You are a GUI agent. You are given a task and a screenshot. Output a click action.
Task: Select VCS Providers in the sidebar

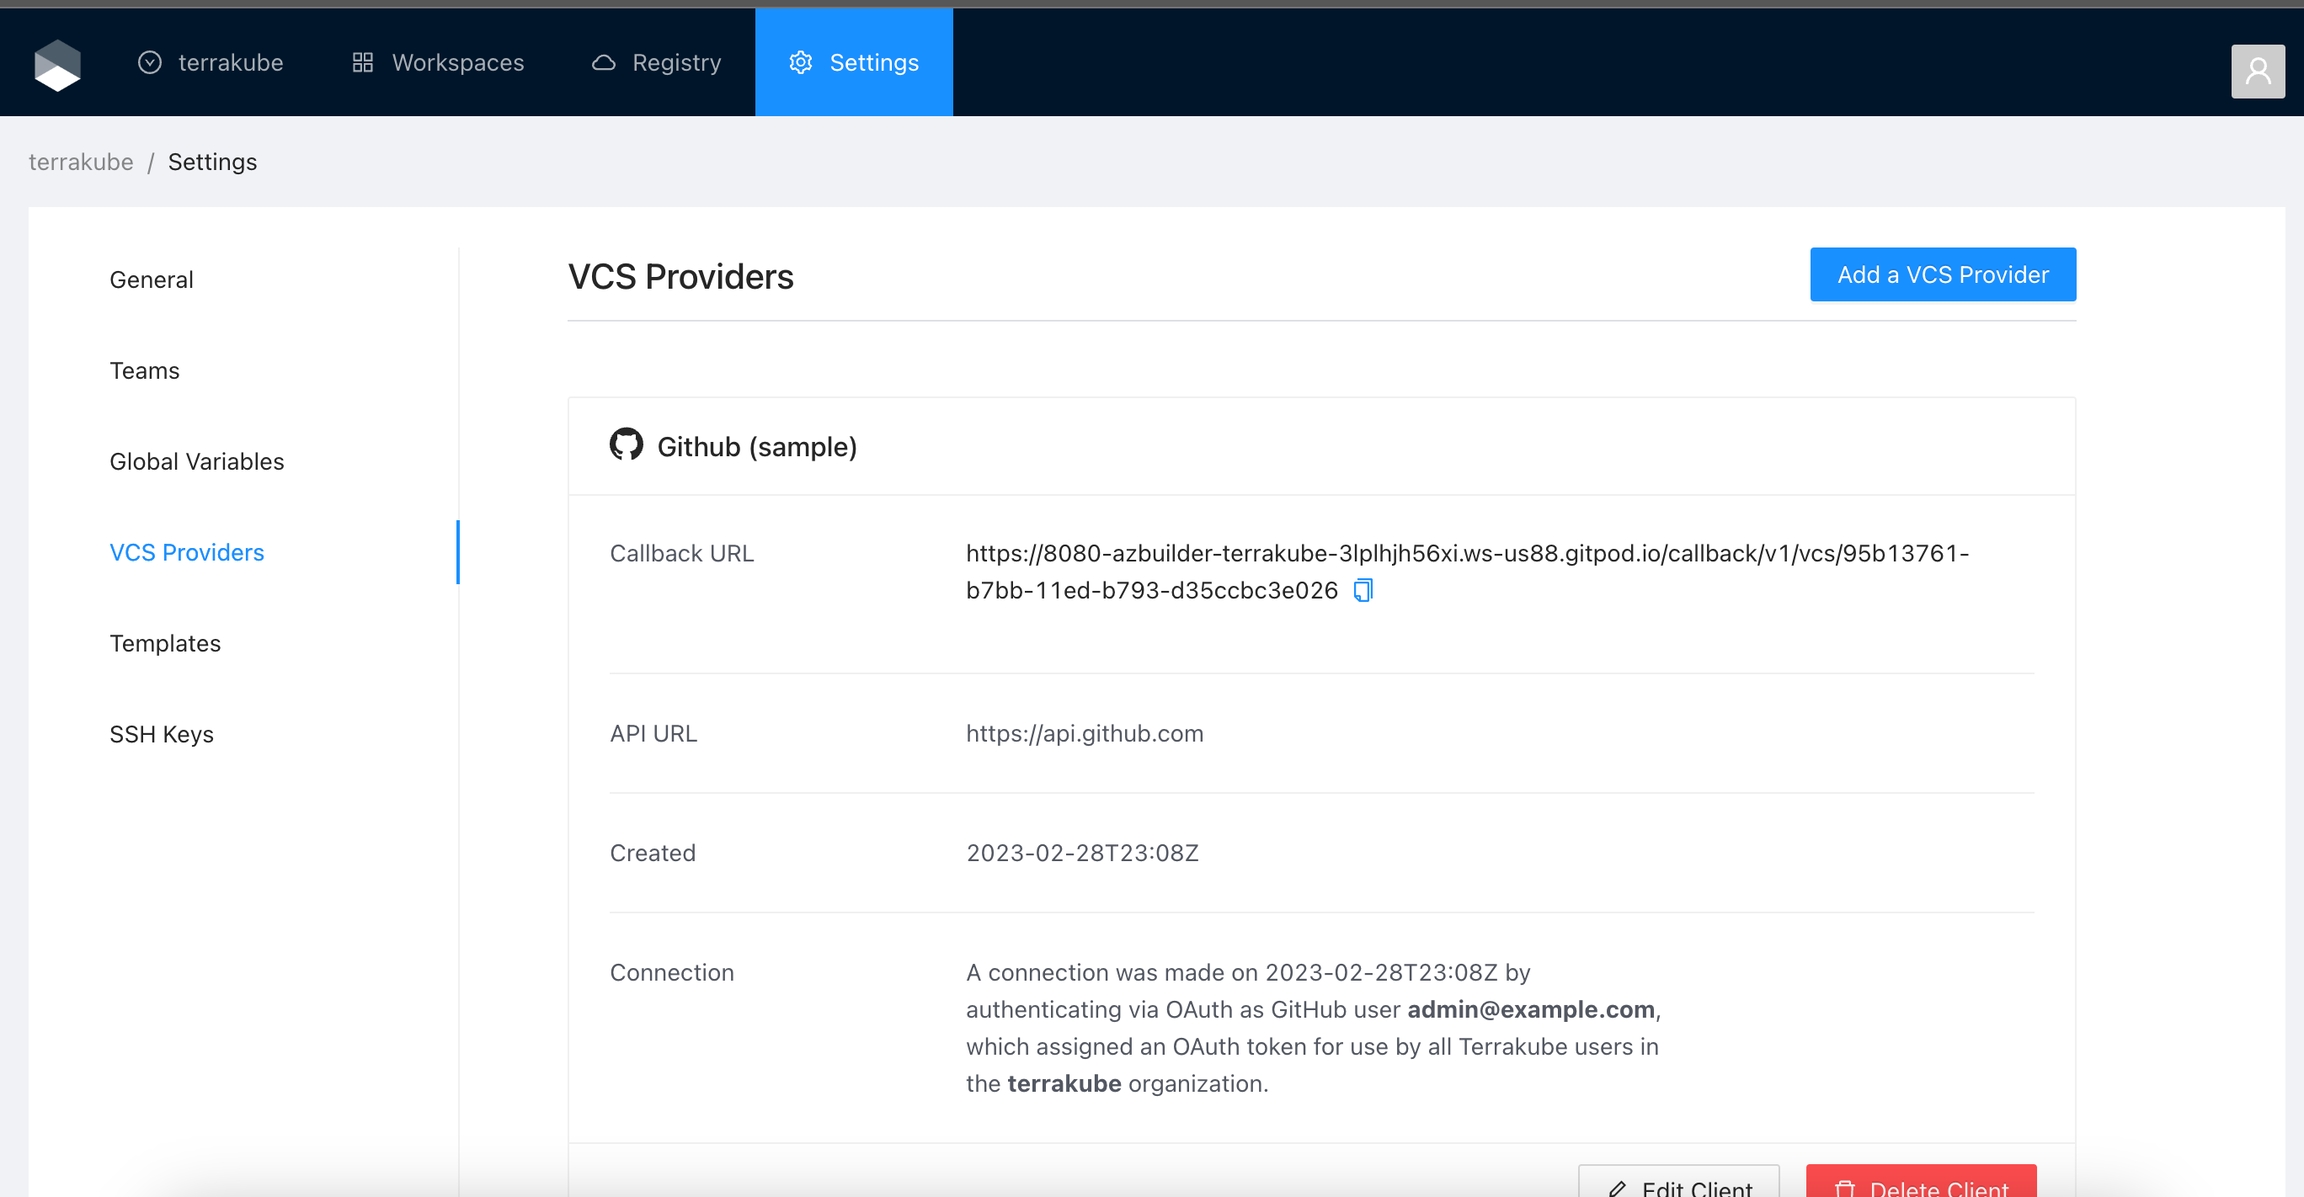(x=187, y=552)
